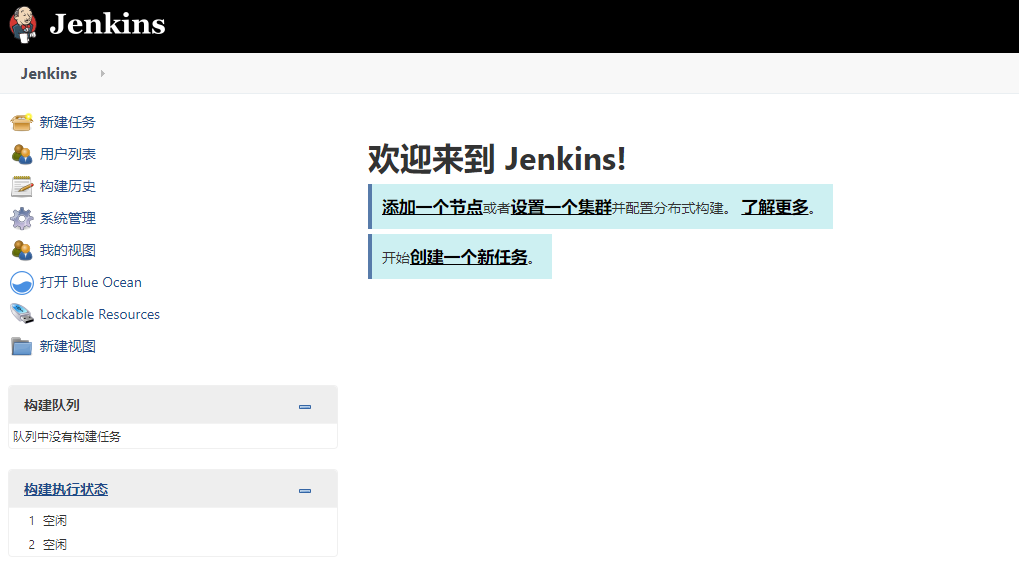Open 我的视图 in the sidebar
The height and width of the screenshot is (577, 1019).
pos(68,250)
